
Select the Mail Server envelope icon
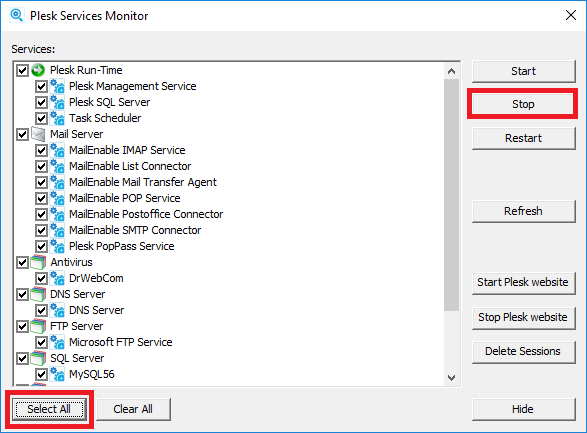[x=38, y=134]
